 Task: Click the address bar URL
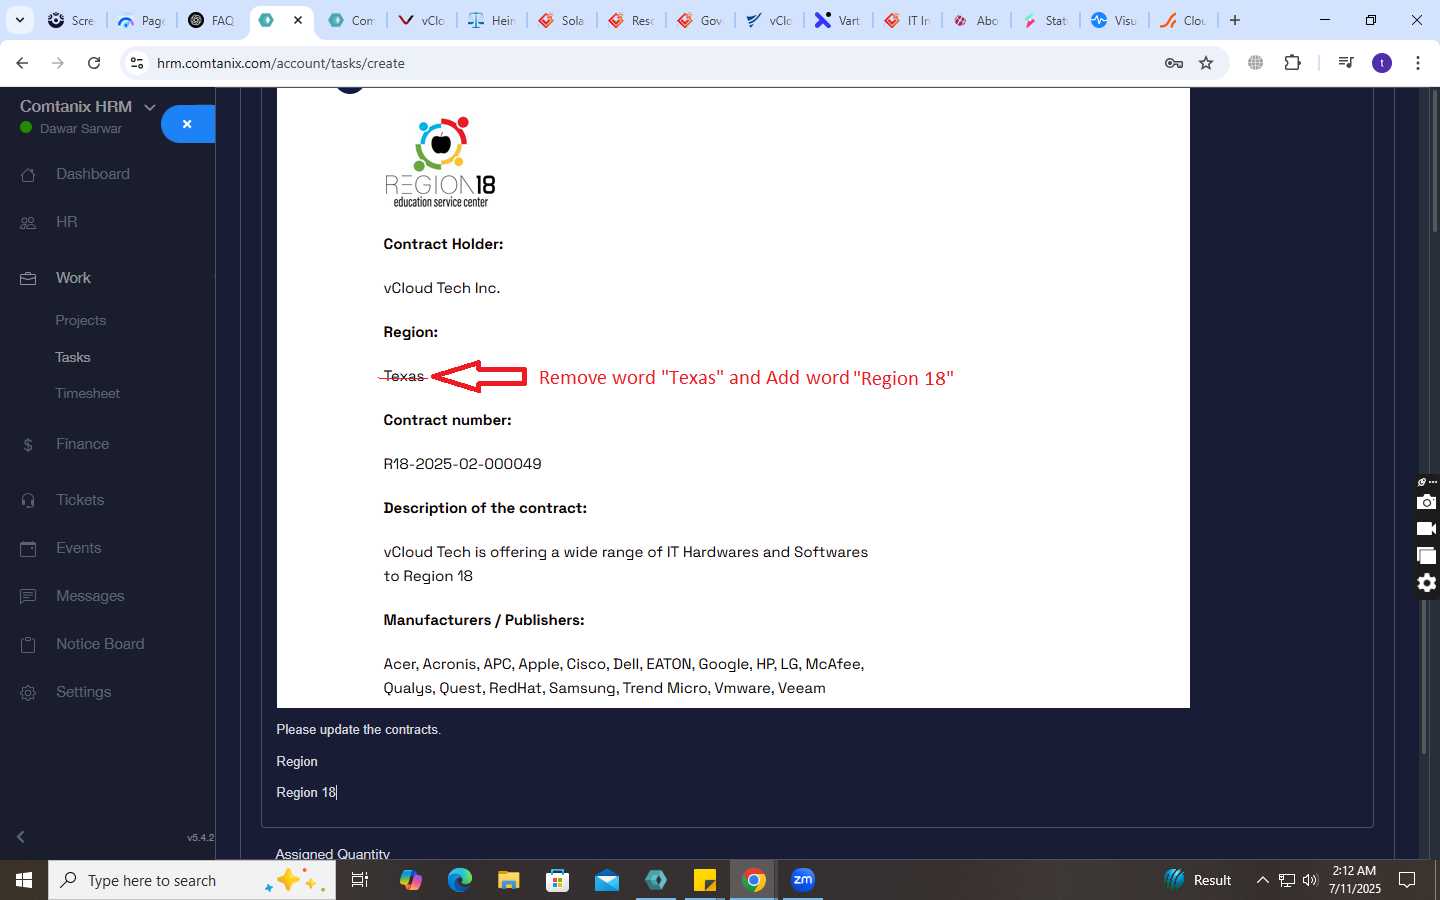click(281, 63)
